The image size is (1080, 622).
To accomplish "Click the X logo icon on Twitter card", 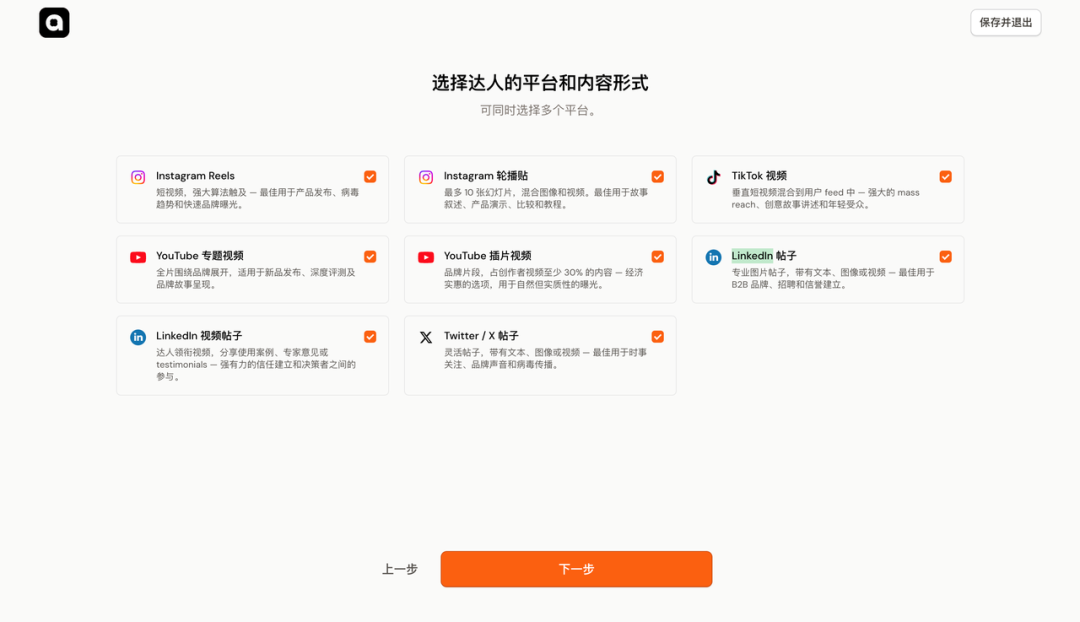I will [426, 337].
